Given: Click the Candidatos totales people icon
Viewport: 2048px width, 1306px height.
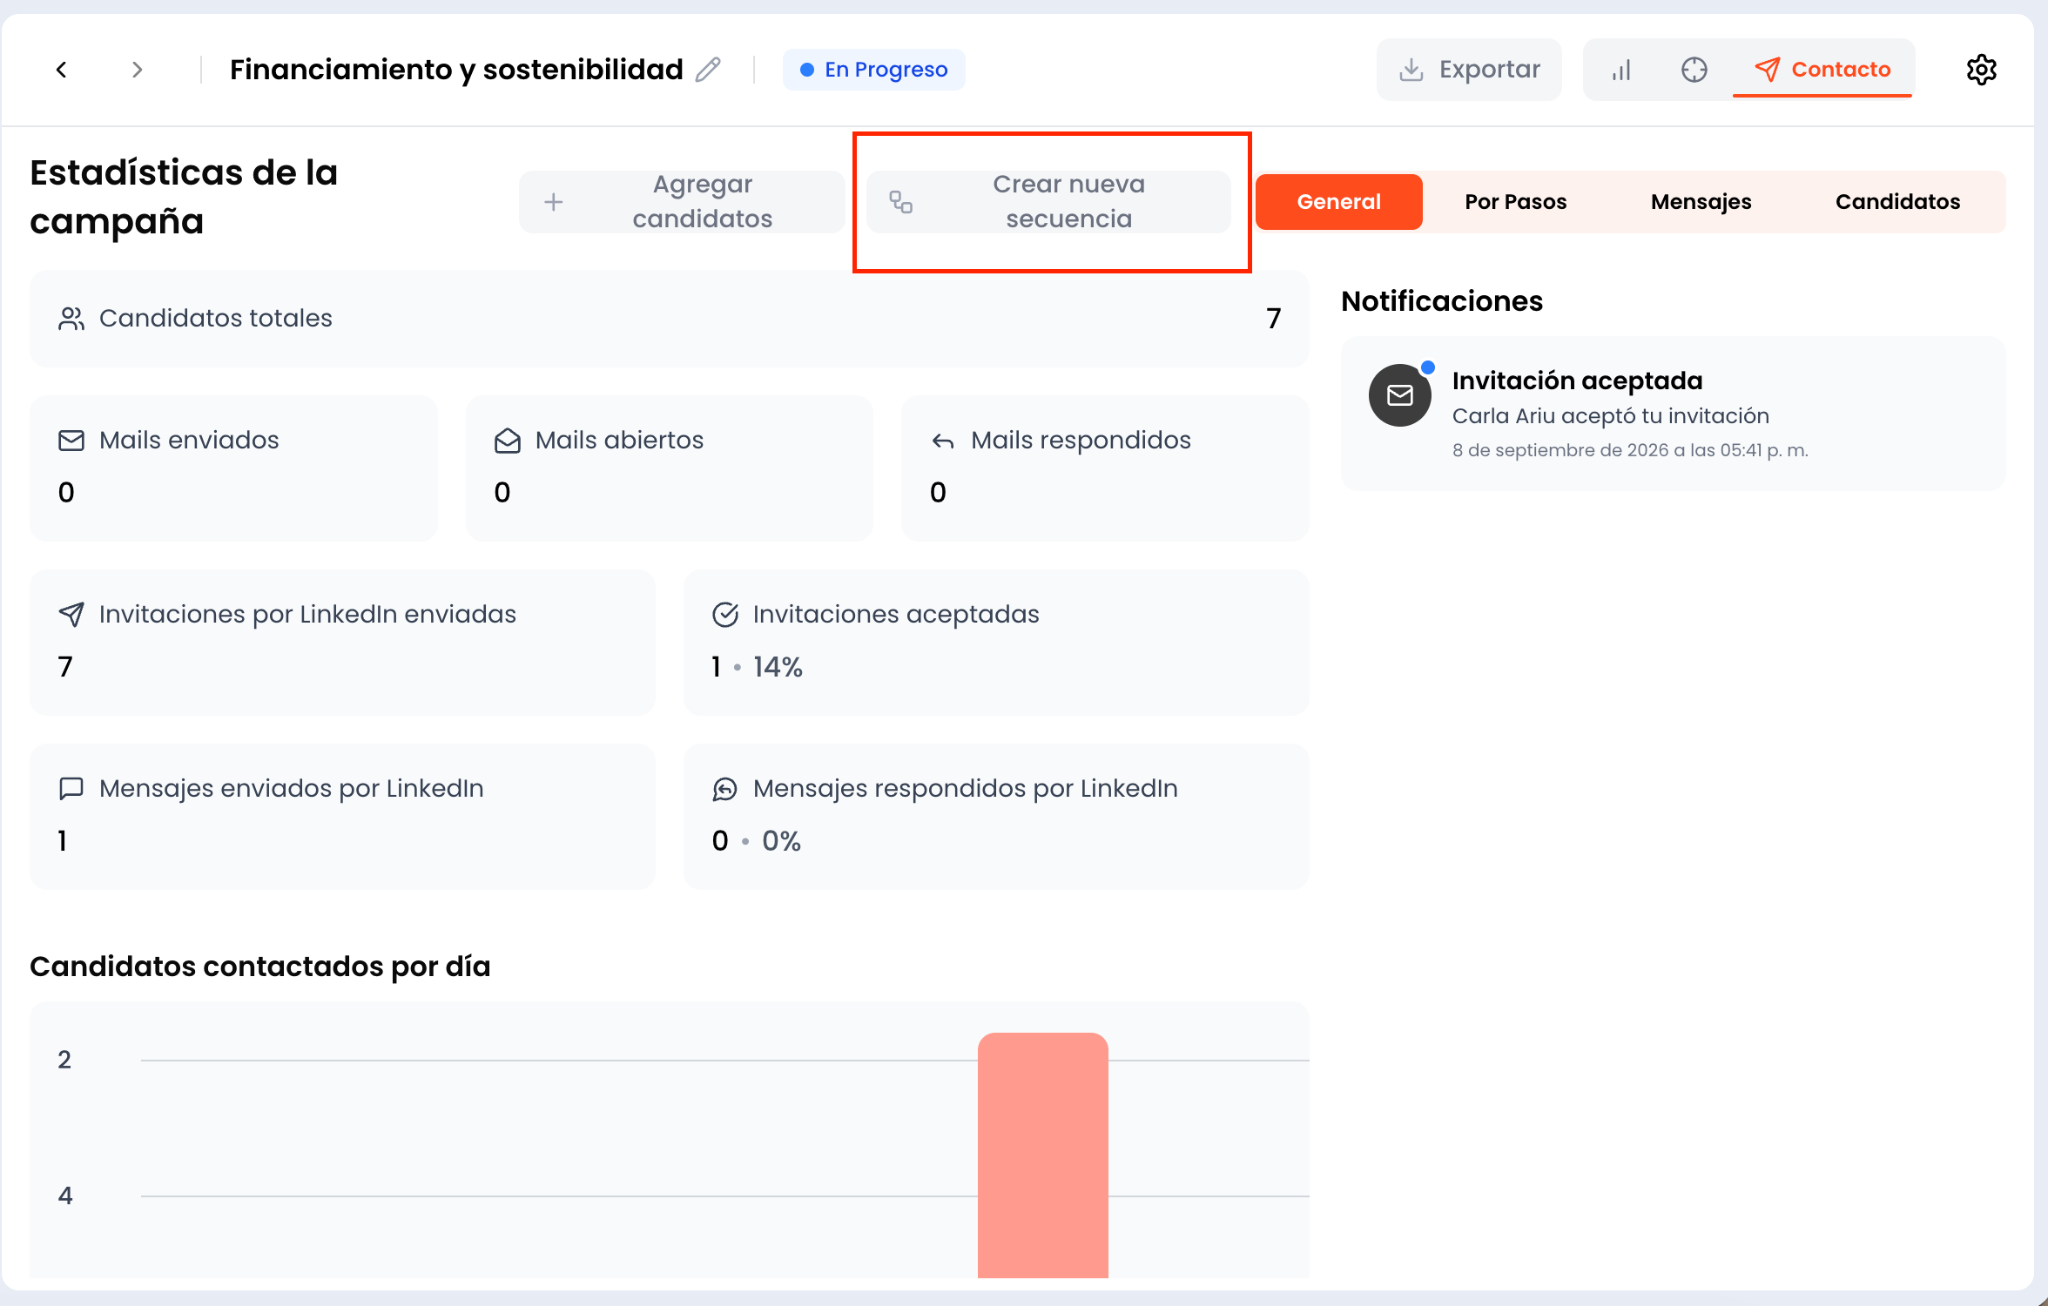Looking at the screenshot, I should (x=71, y=318).
